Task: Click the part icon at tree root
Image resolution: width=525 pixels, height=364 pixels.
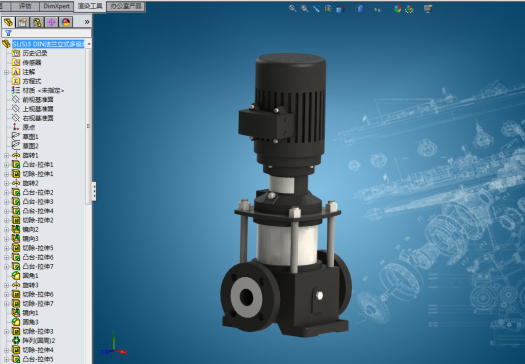Action: [x=6, y=44]
